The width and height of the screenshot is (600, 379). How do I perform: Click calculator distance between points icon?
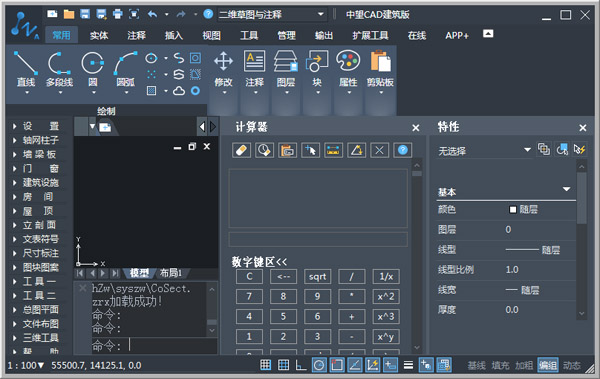click(x=333, y=150)
